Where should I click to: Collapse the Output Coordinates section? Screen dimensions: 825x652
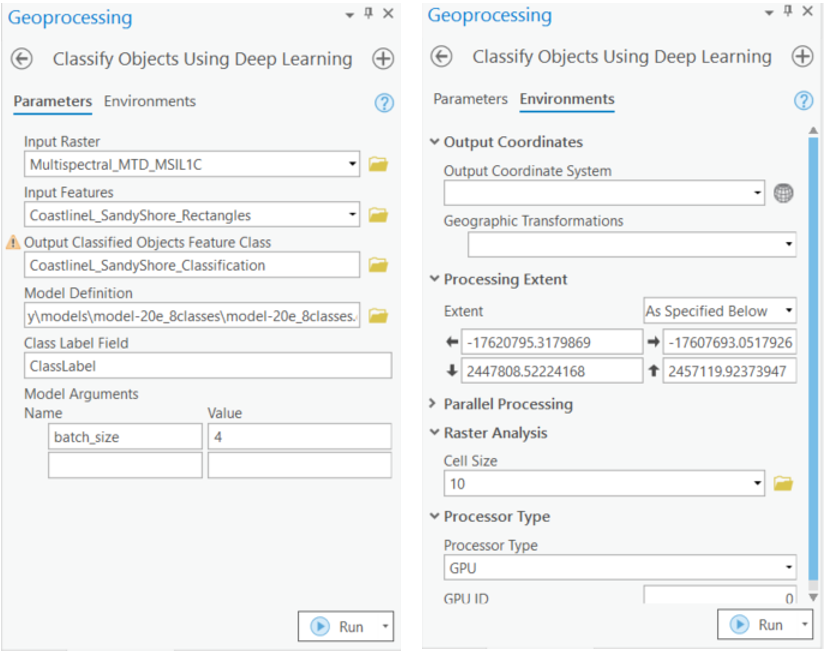(434, 142)
